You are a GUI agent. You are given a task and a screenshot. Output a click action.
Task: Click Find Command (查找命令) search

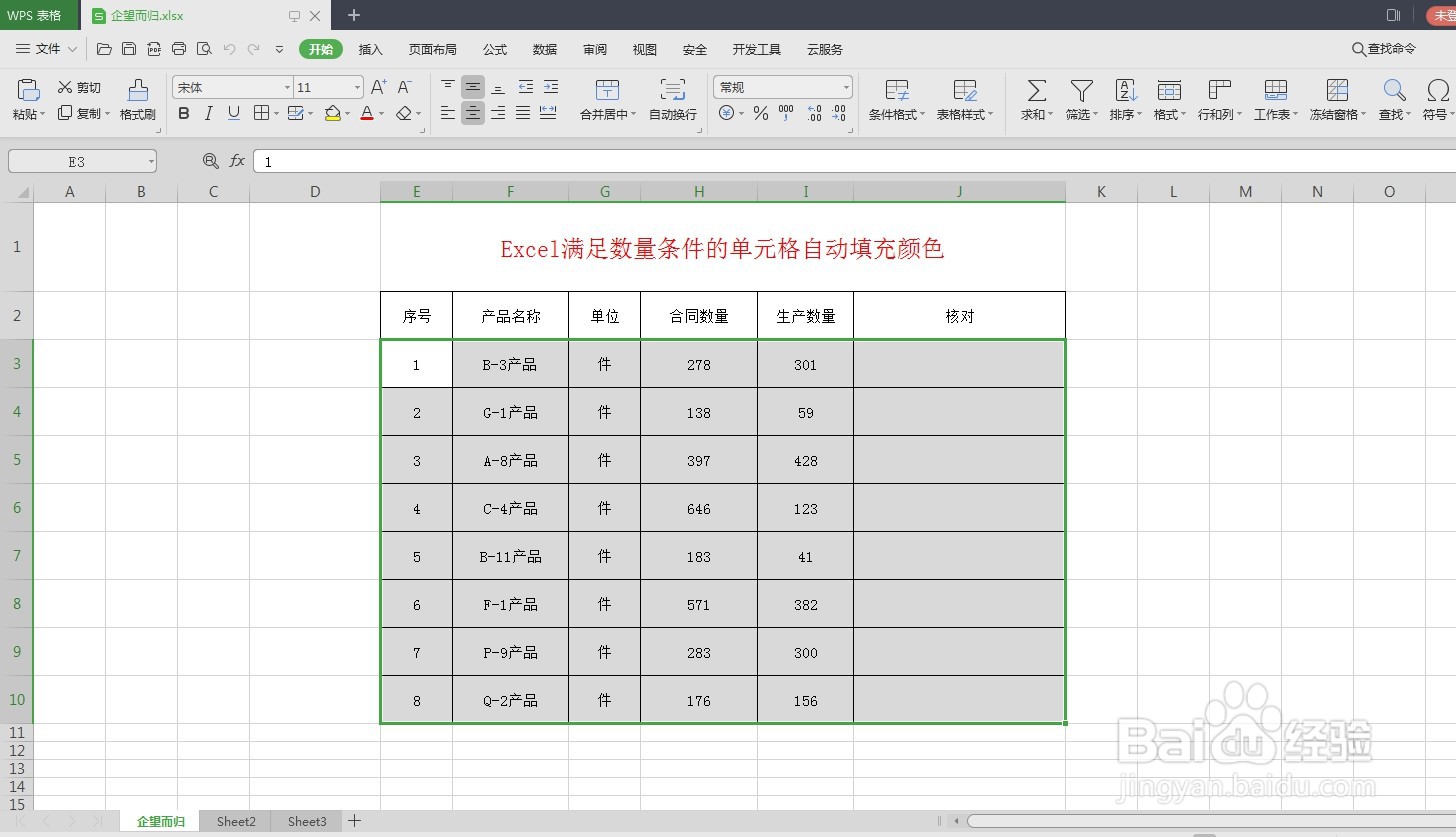pyautogui.click(x=1384, y=49)
